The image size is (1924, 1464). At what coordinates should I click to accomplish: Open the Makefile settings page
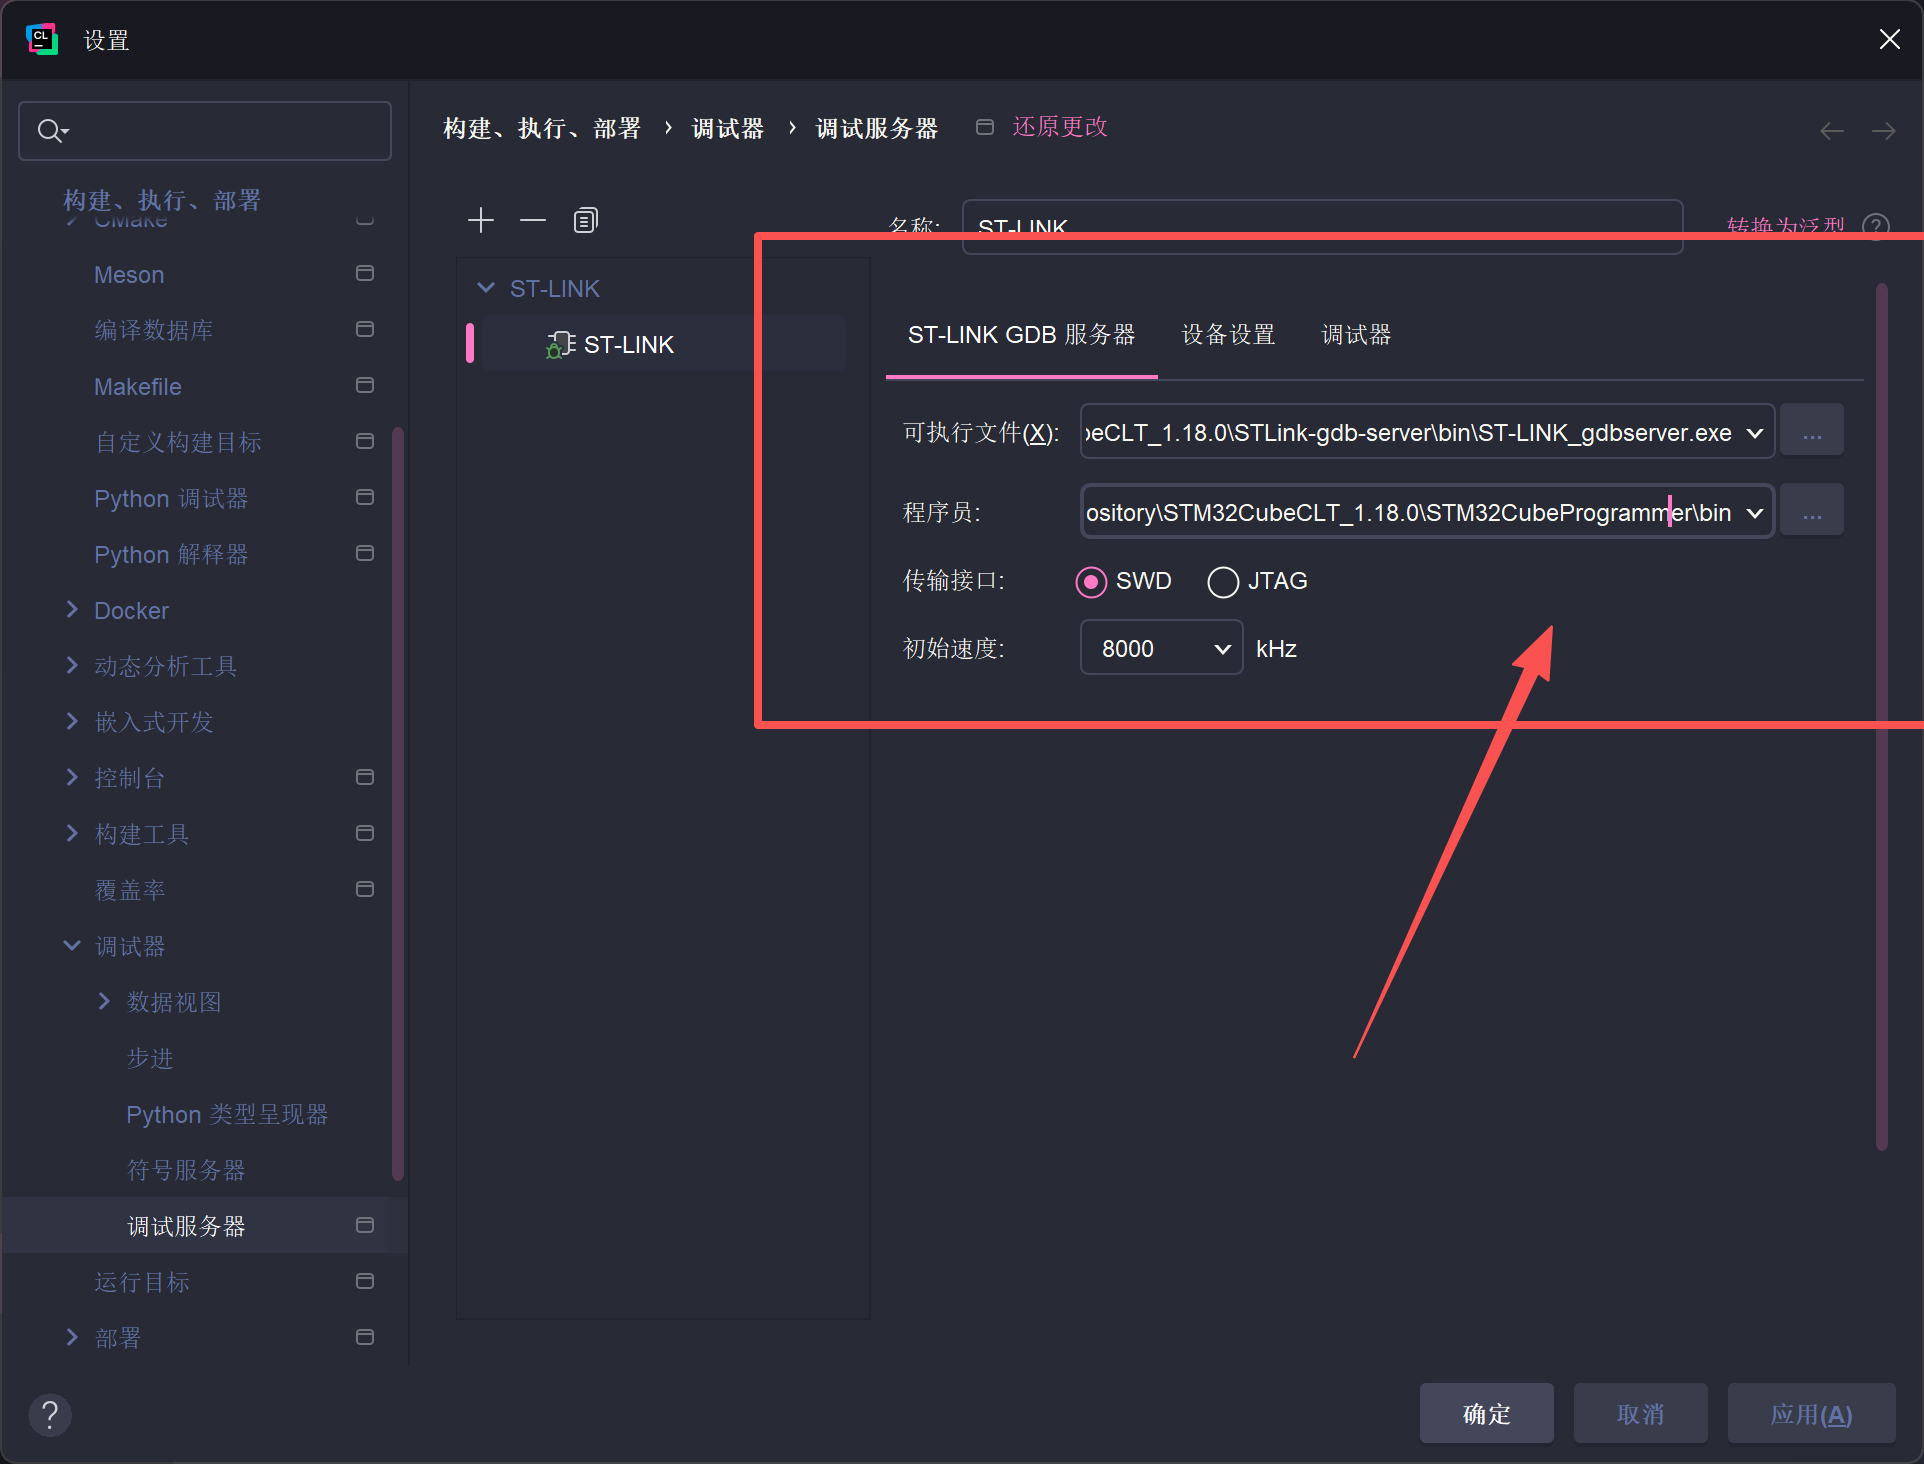(x=138, y=387)
